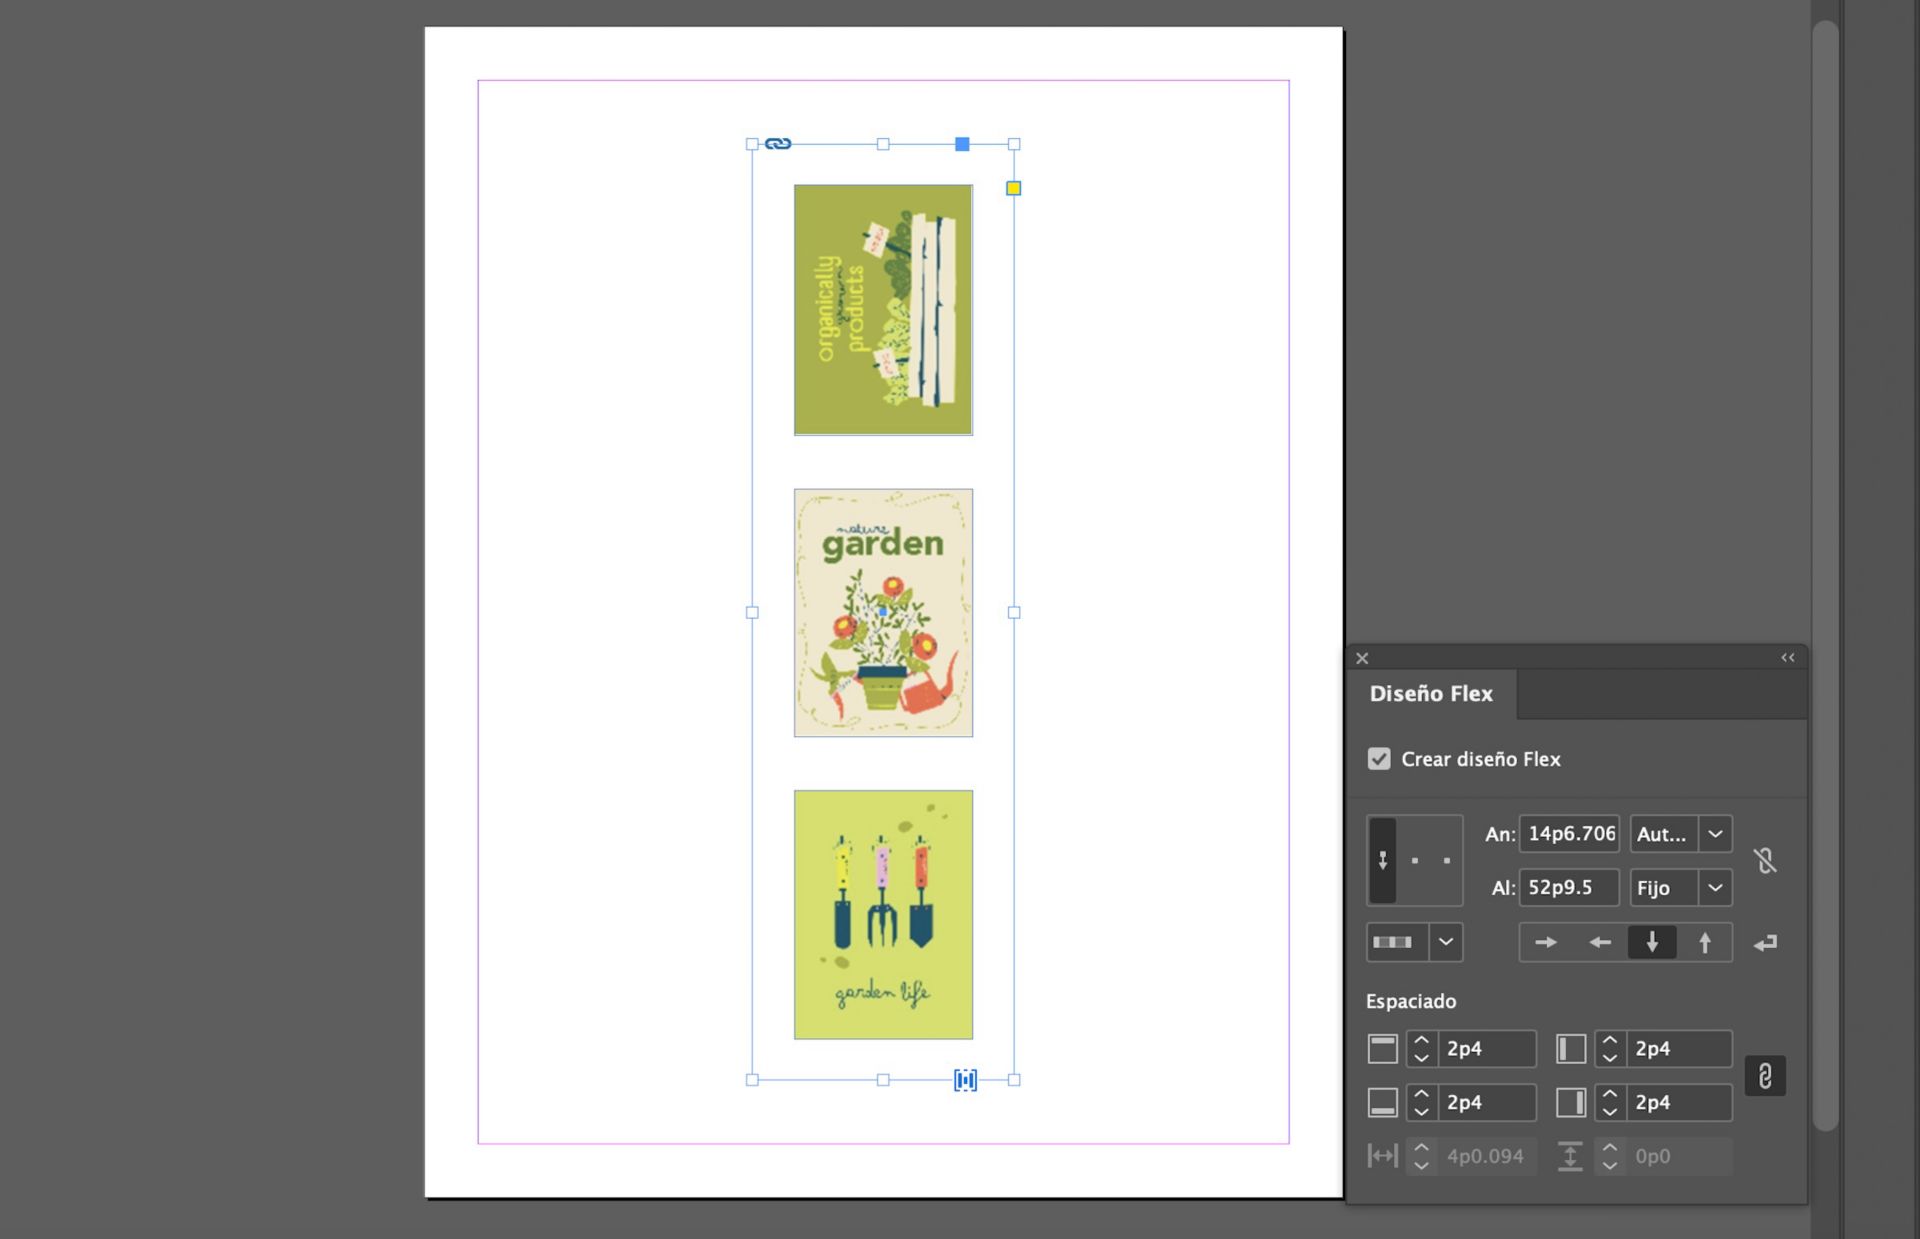Click the flex layout badge below the selected frame

pyautogui.click(x=965, y=1079)
